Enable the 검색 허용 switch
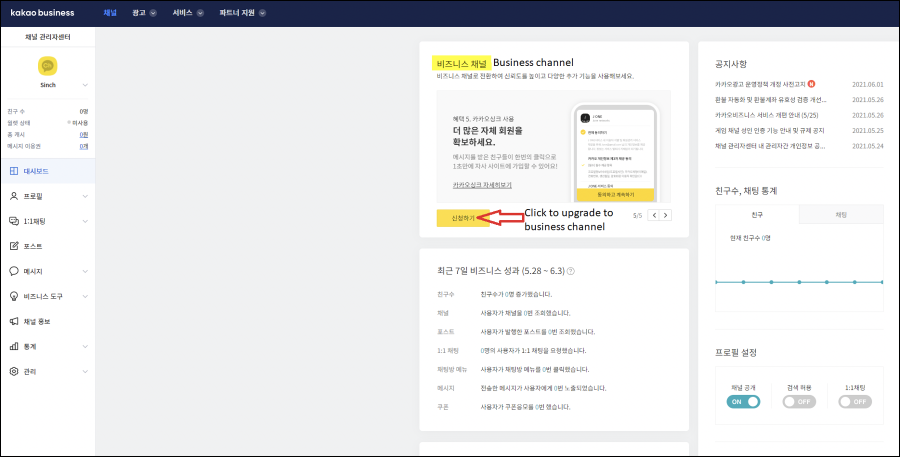The width and height of the screenshot is (900, 457). point(799,402)
